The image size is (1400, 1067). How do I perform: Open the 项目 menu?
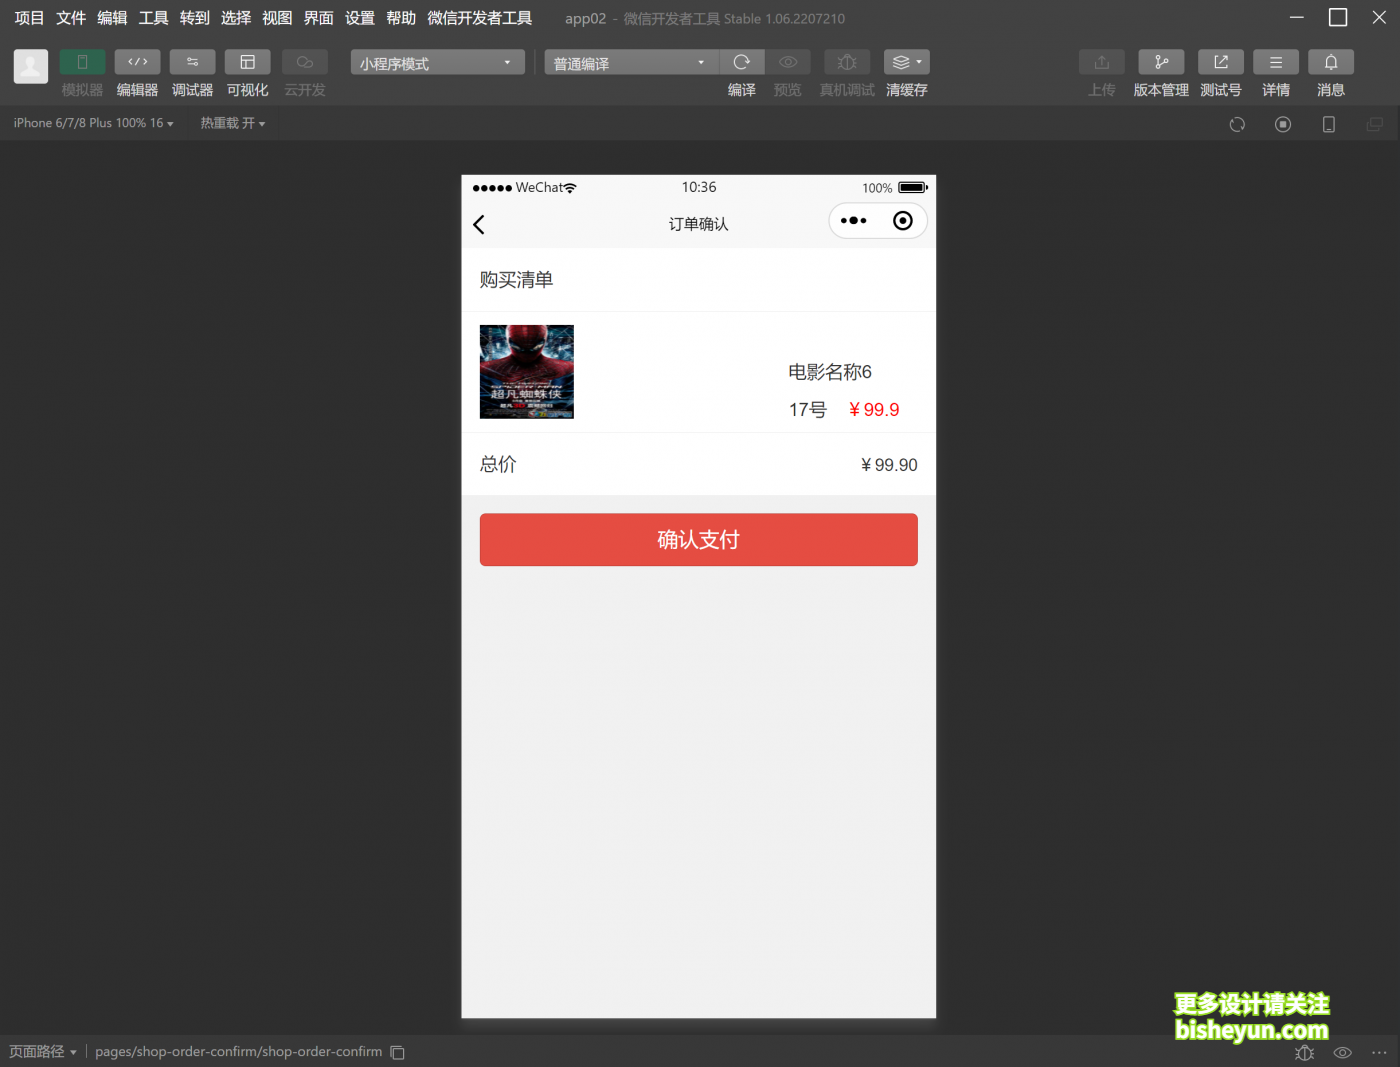pos(29,18)
